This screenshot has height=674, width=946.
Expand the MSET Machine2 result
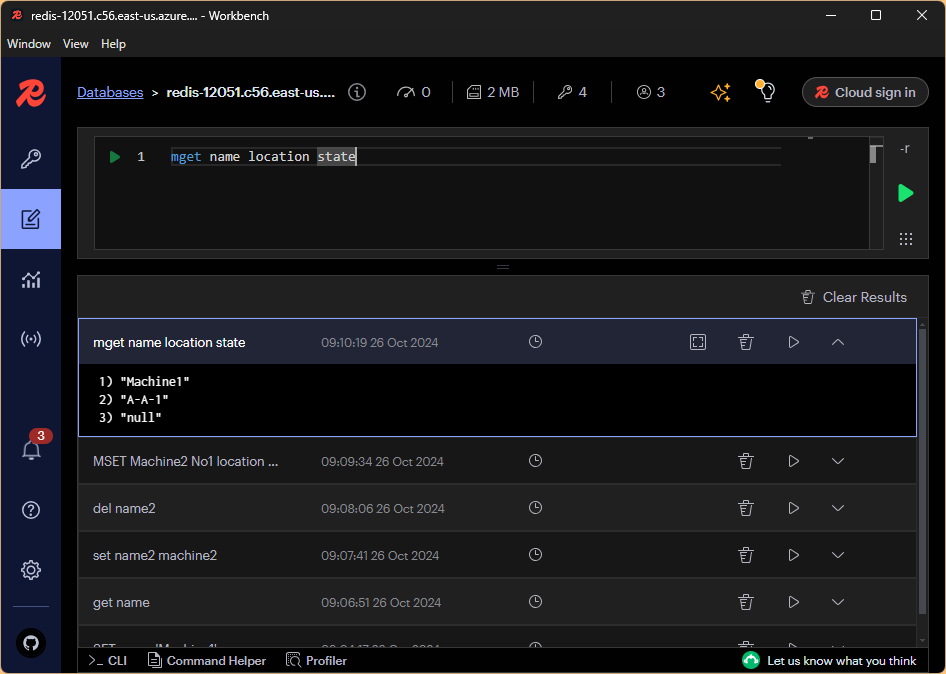[837, 461]
